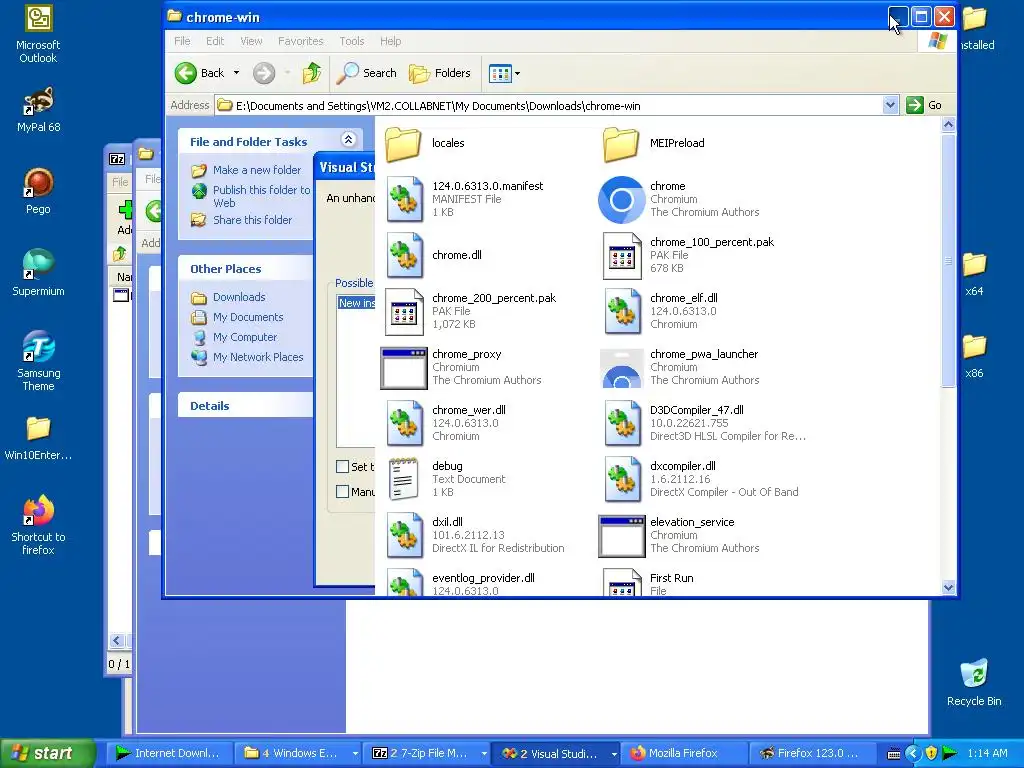Open Supermium desktop shortcut

pos(38,273)
